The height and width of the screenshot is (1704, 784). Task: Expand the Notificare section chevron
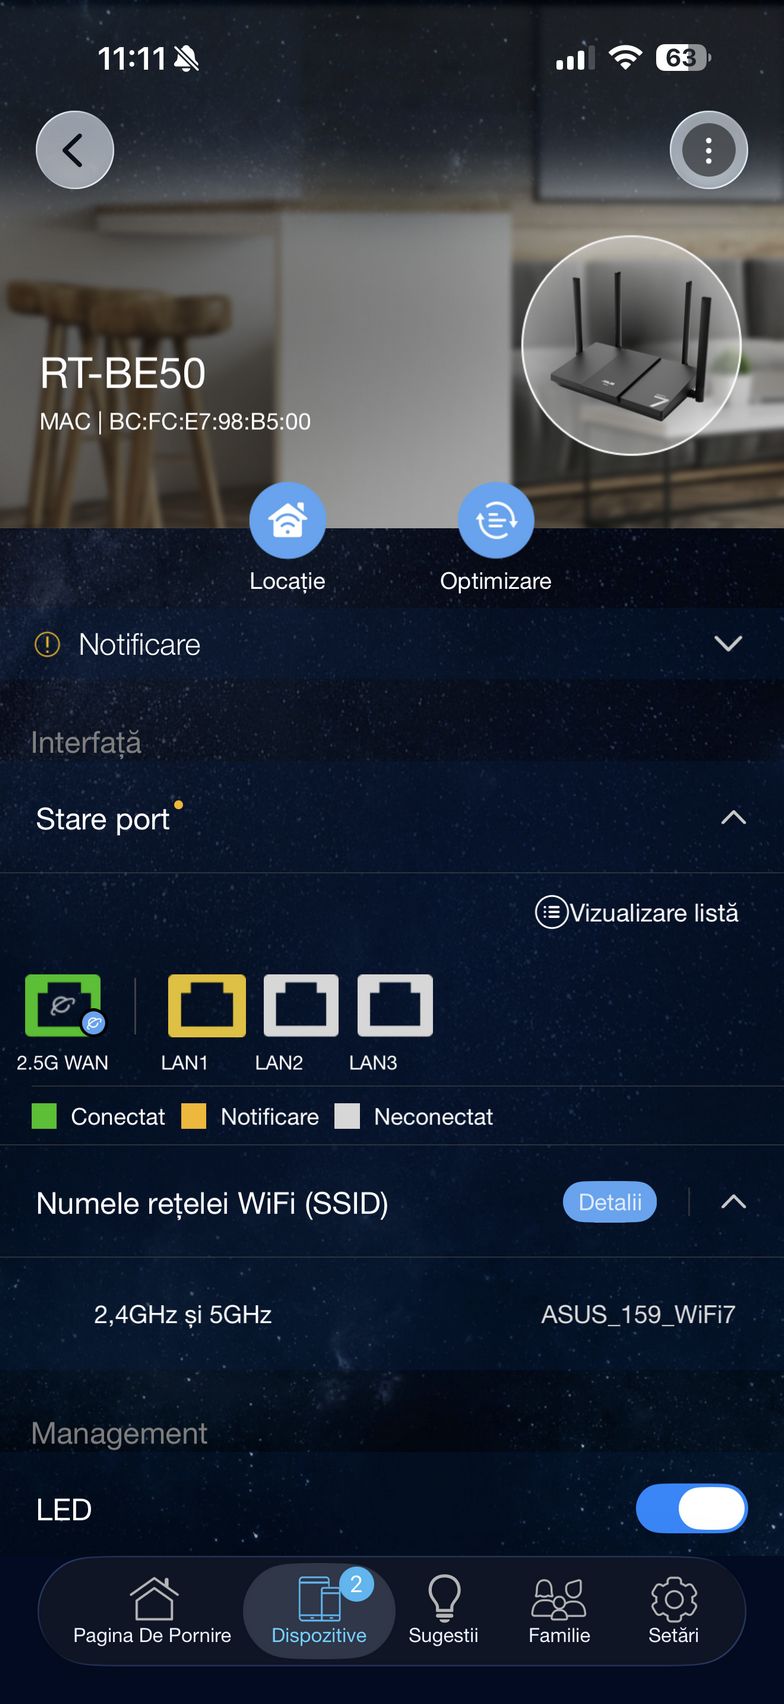coord(728,644)
